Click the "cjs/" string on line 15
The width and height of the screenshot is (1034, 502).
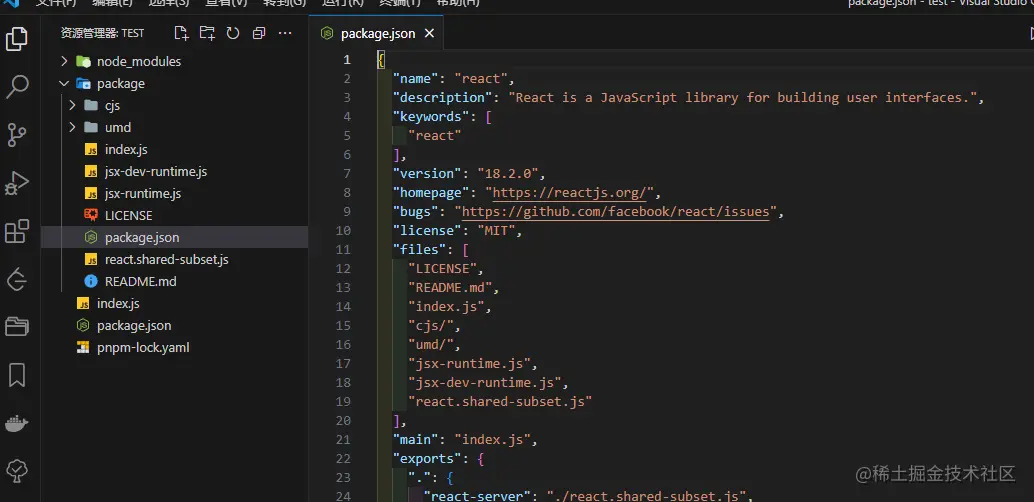coord(431,326)
